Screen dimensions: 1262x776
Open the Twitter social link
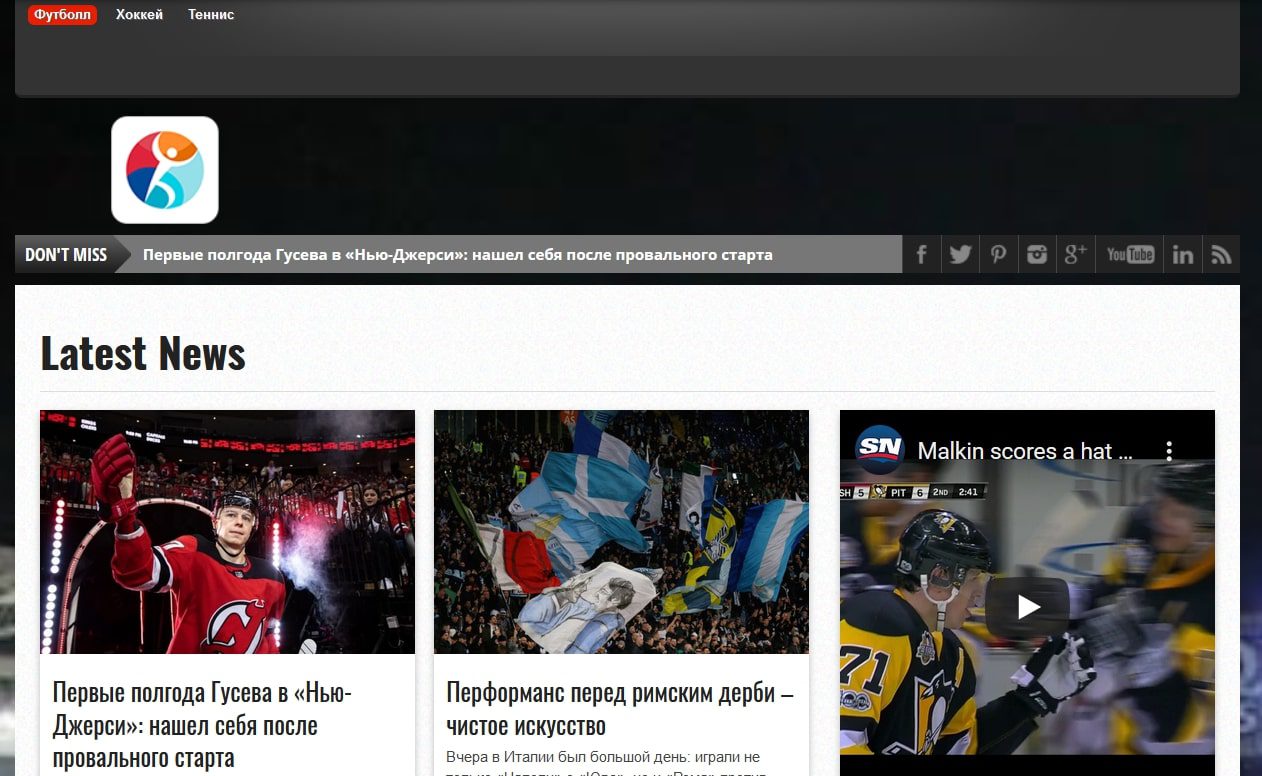pyautogui.click(x=960, y=254)
